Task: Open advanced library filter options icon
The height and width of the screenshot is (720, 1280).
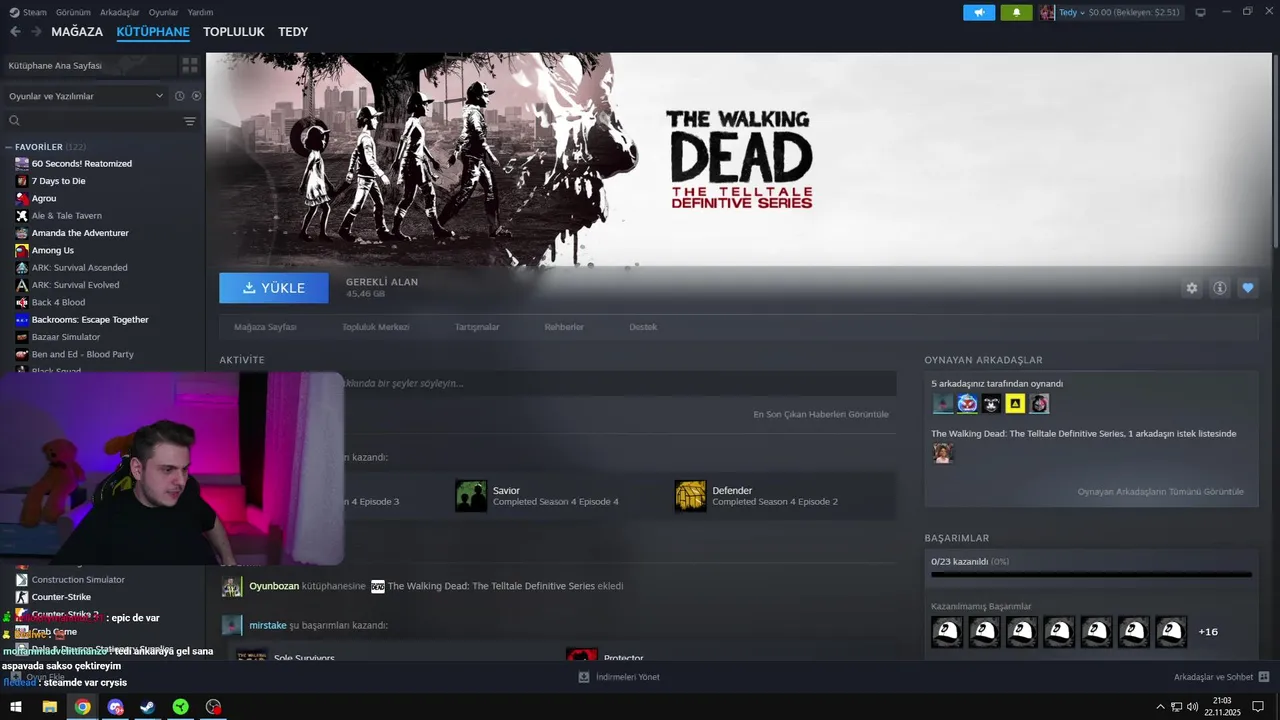Action: click(190, 121)
